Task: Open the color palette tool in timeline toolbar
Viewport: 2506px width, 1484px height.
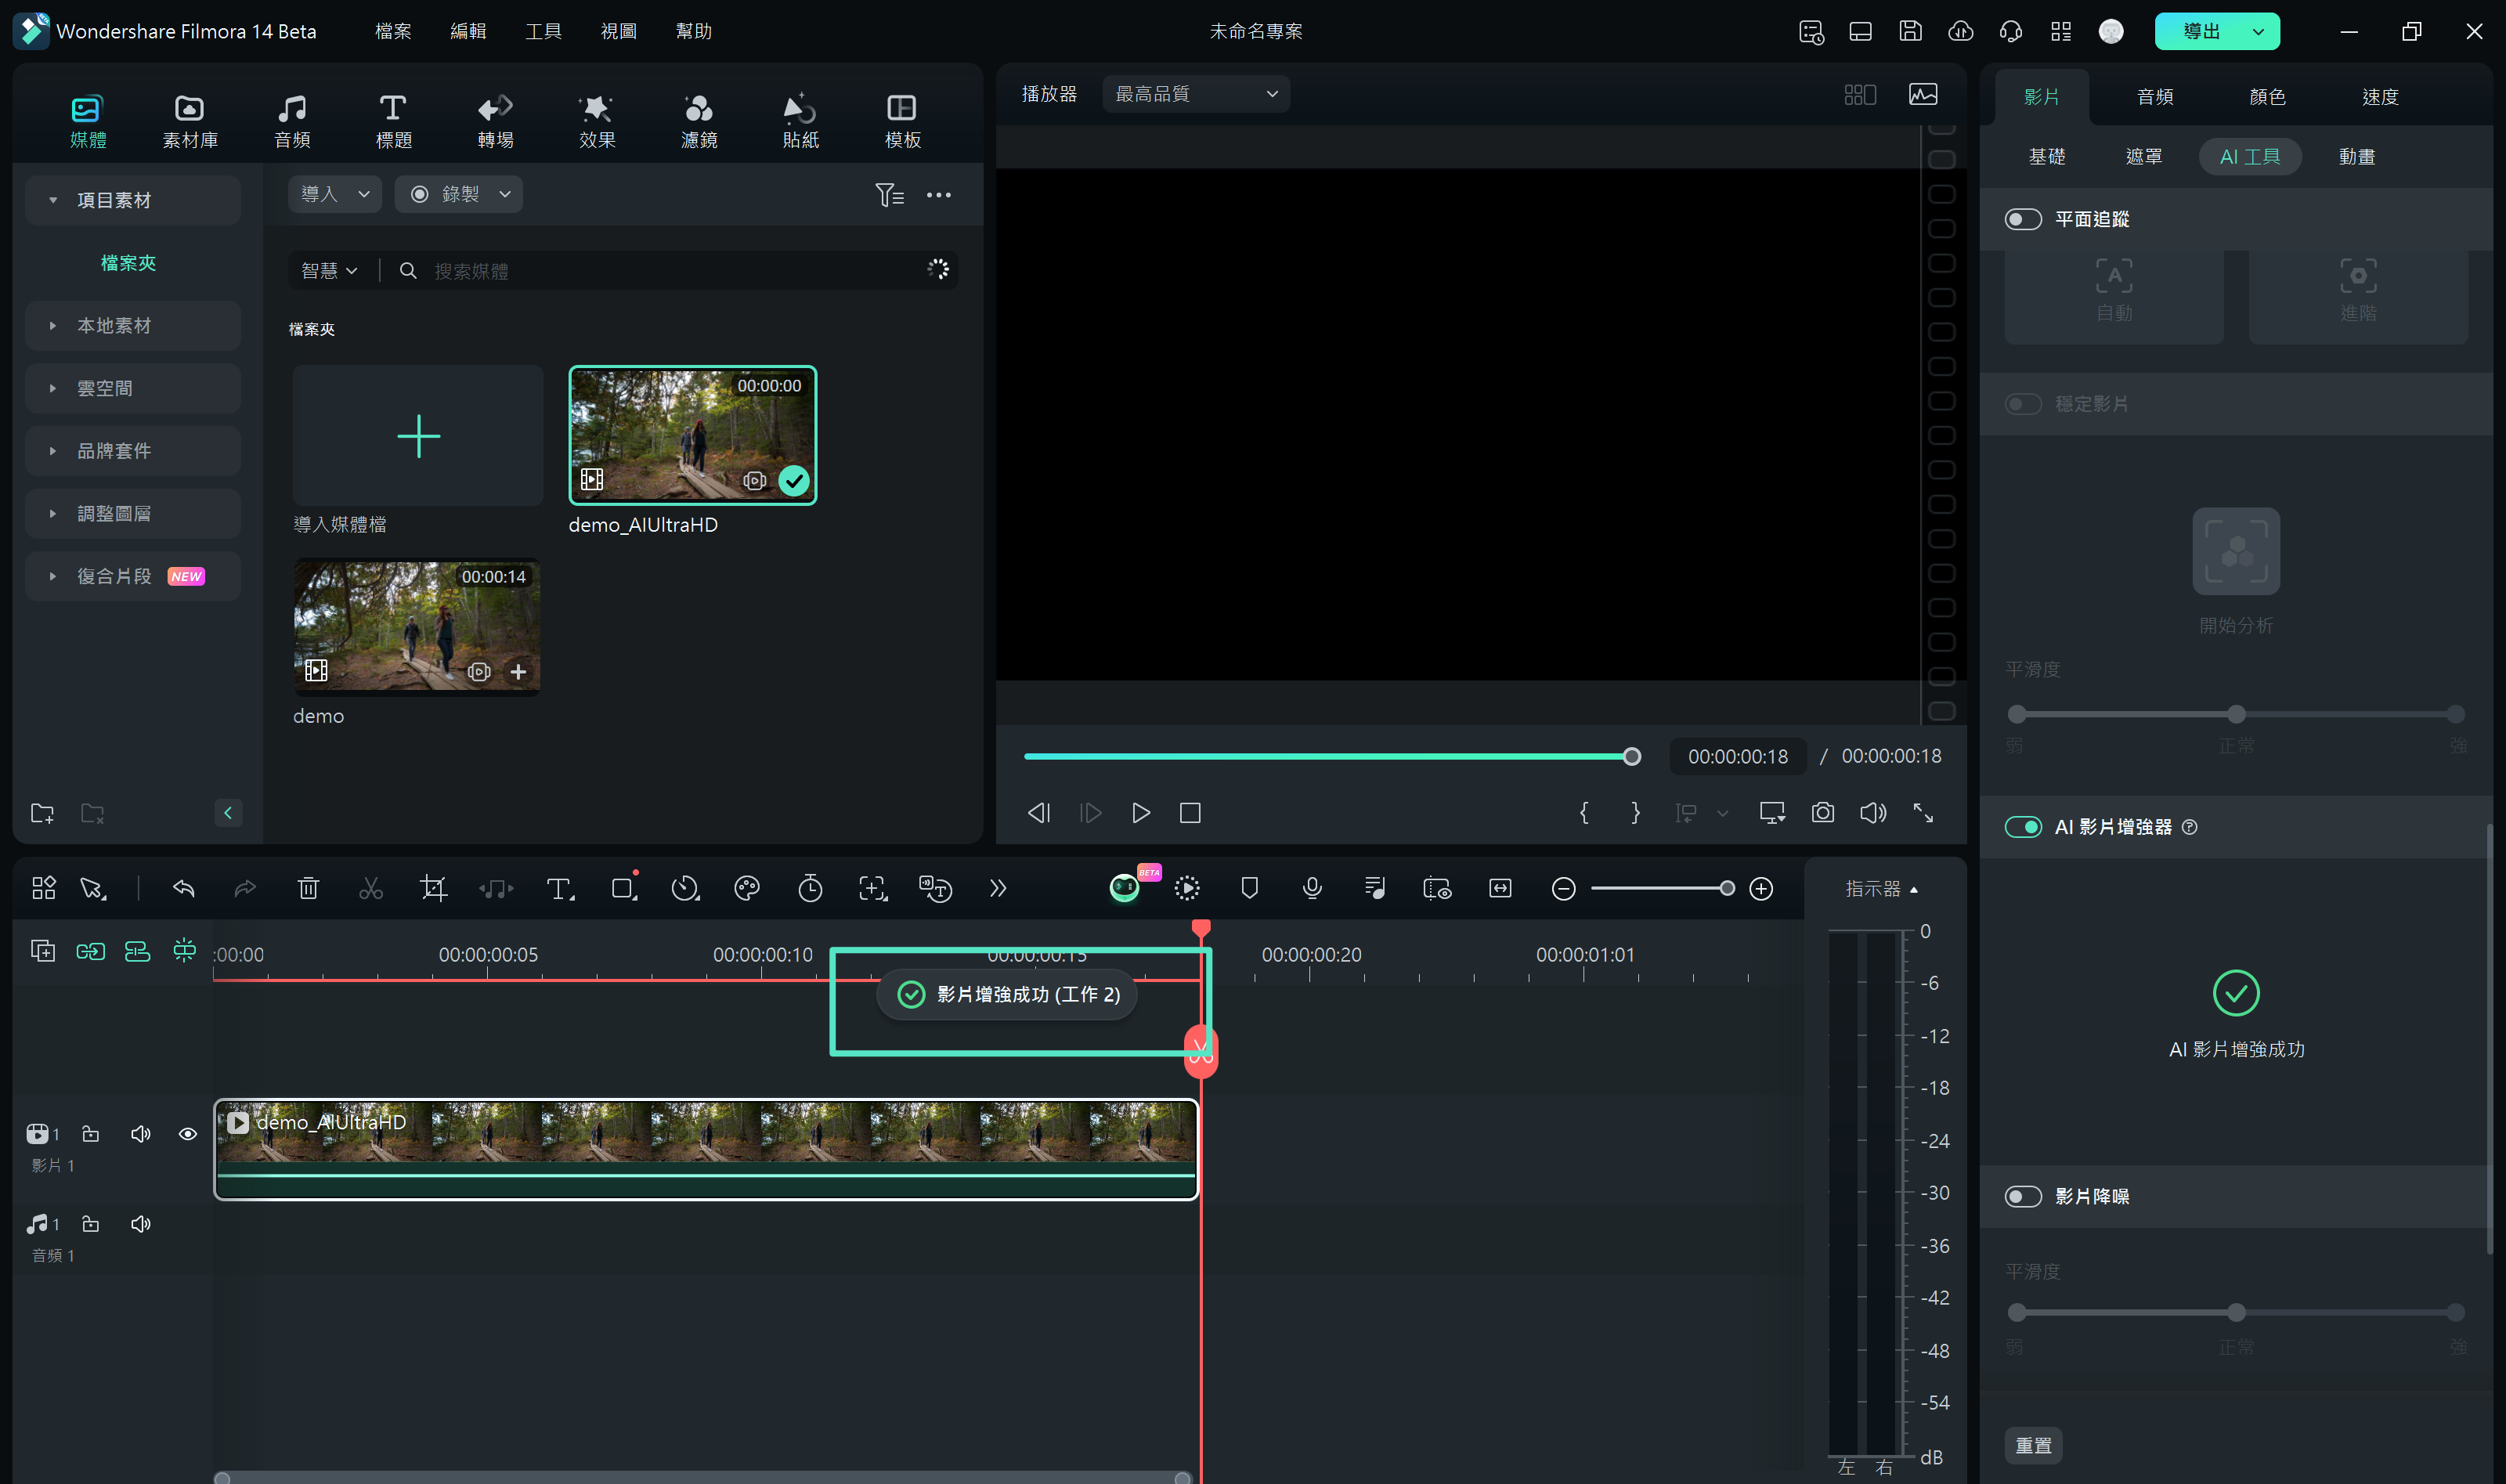Action: pos(747,888)
